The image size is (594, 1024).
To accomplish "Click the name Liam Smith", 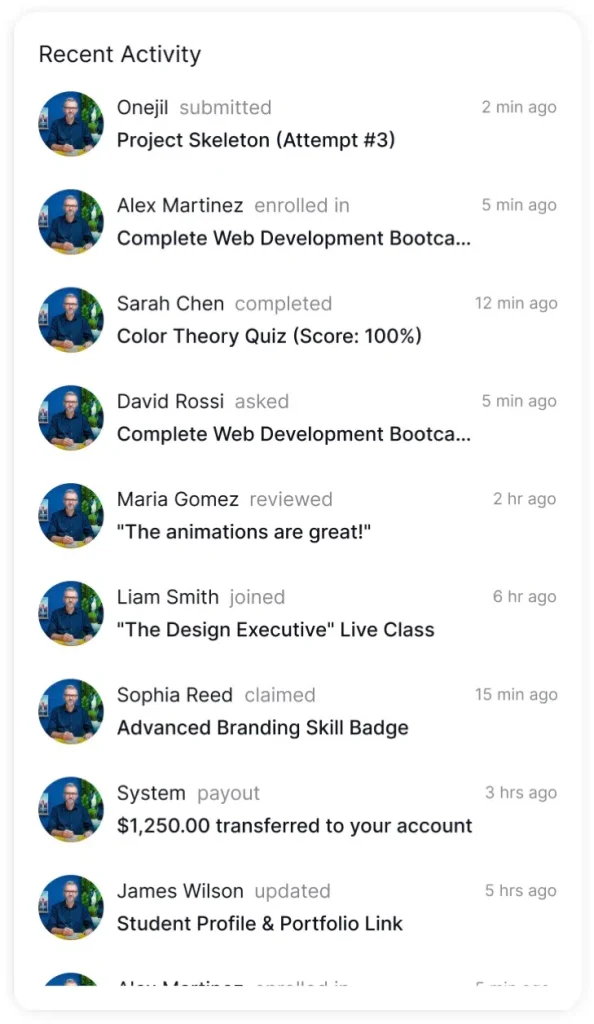I will point(168,598).
